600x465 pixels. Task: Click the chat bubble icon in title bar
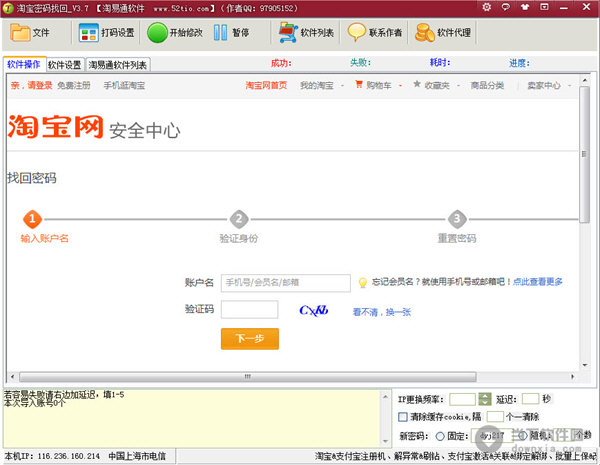pos(505,7)
